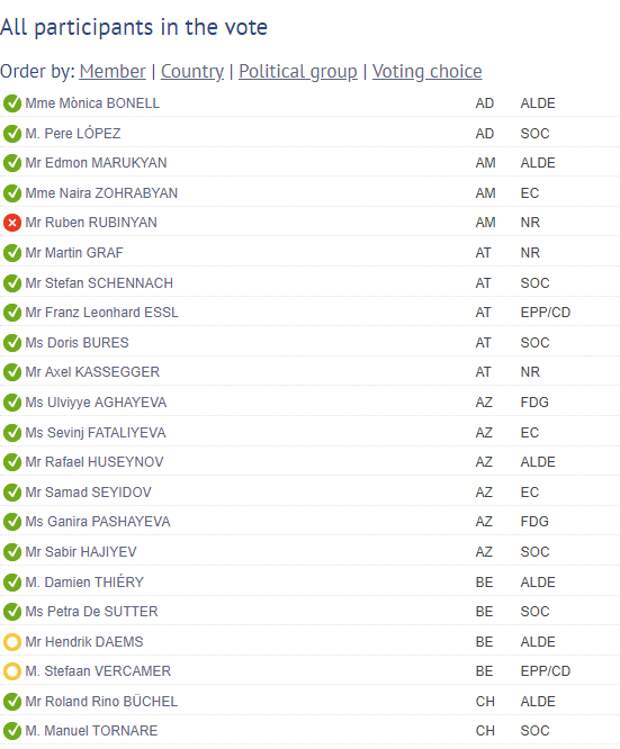Click the green checkmark for Manuel TORNARE

12,731
